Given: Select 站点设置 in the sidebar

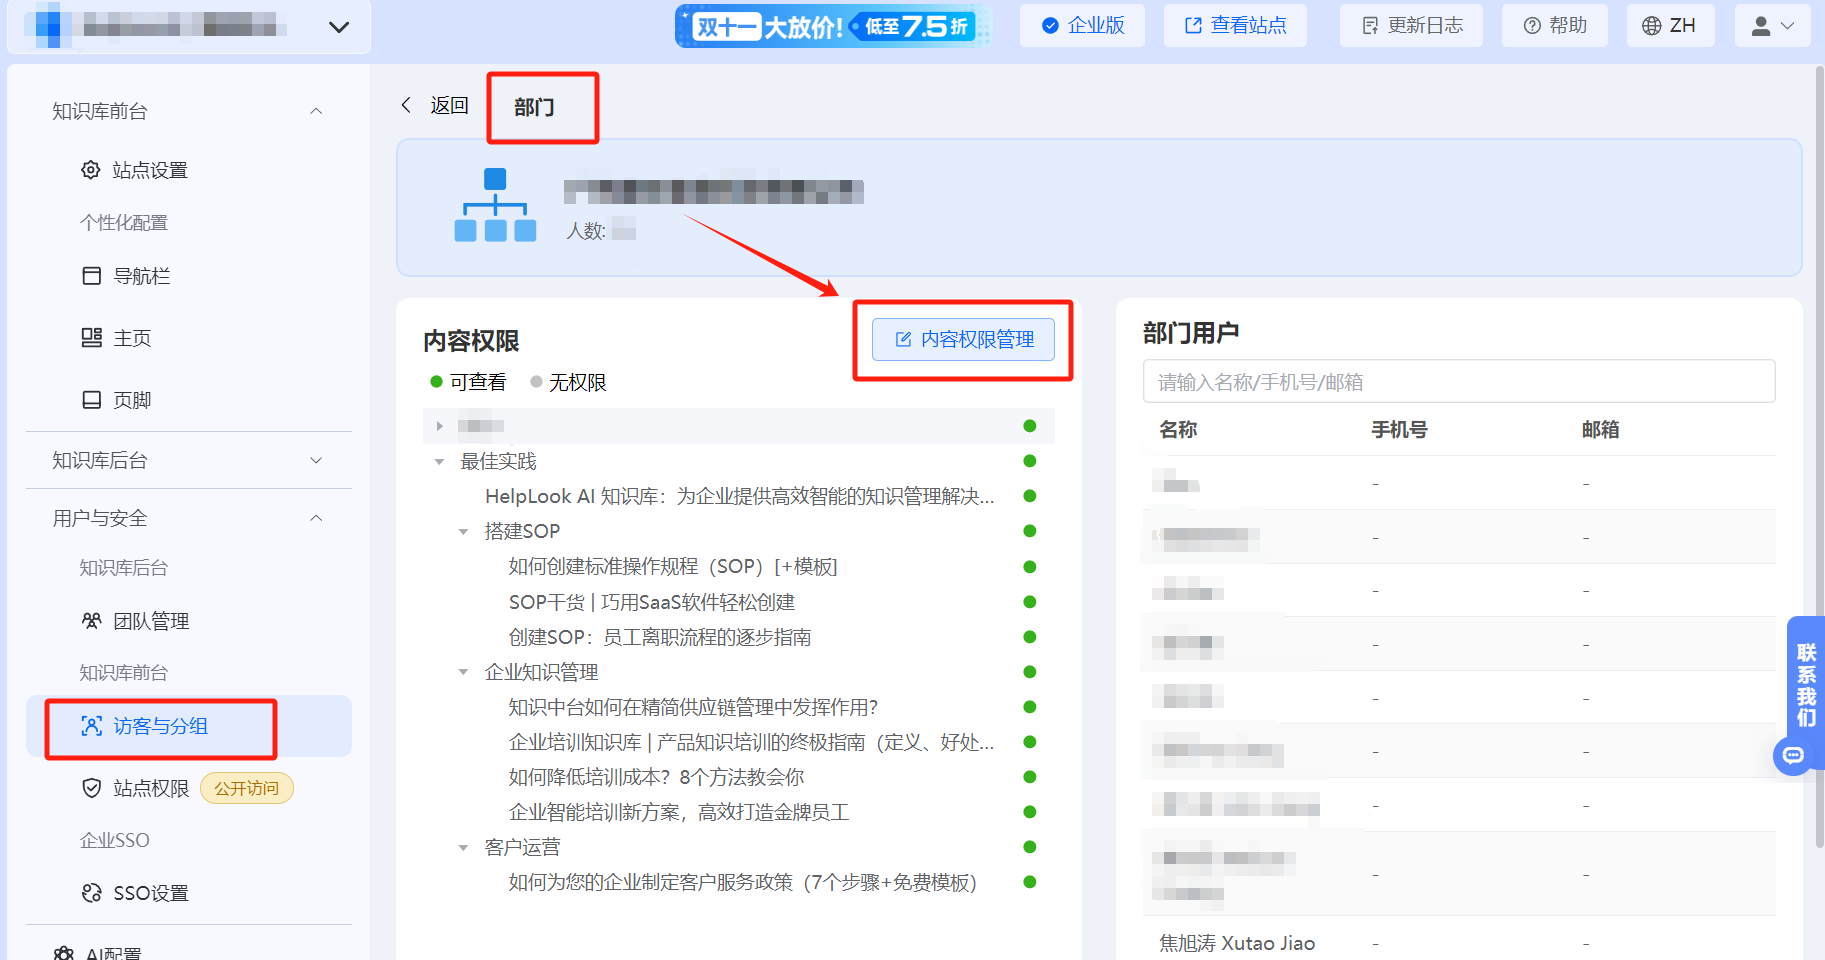Looking at the screenshot, I should click(x=149, y=170).
